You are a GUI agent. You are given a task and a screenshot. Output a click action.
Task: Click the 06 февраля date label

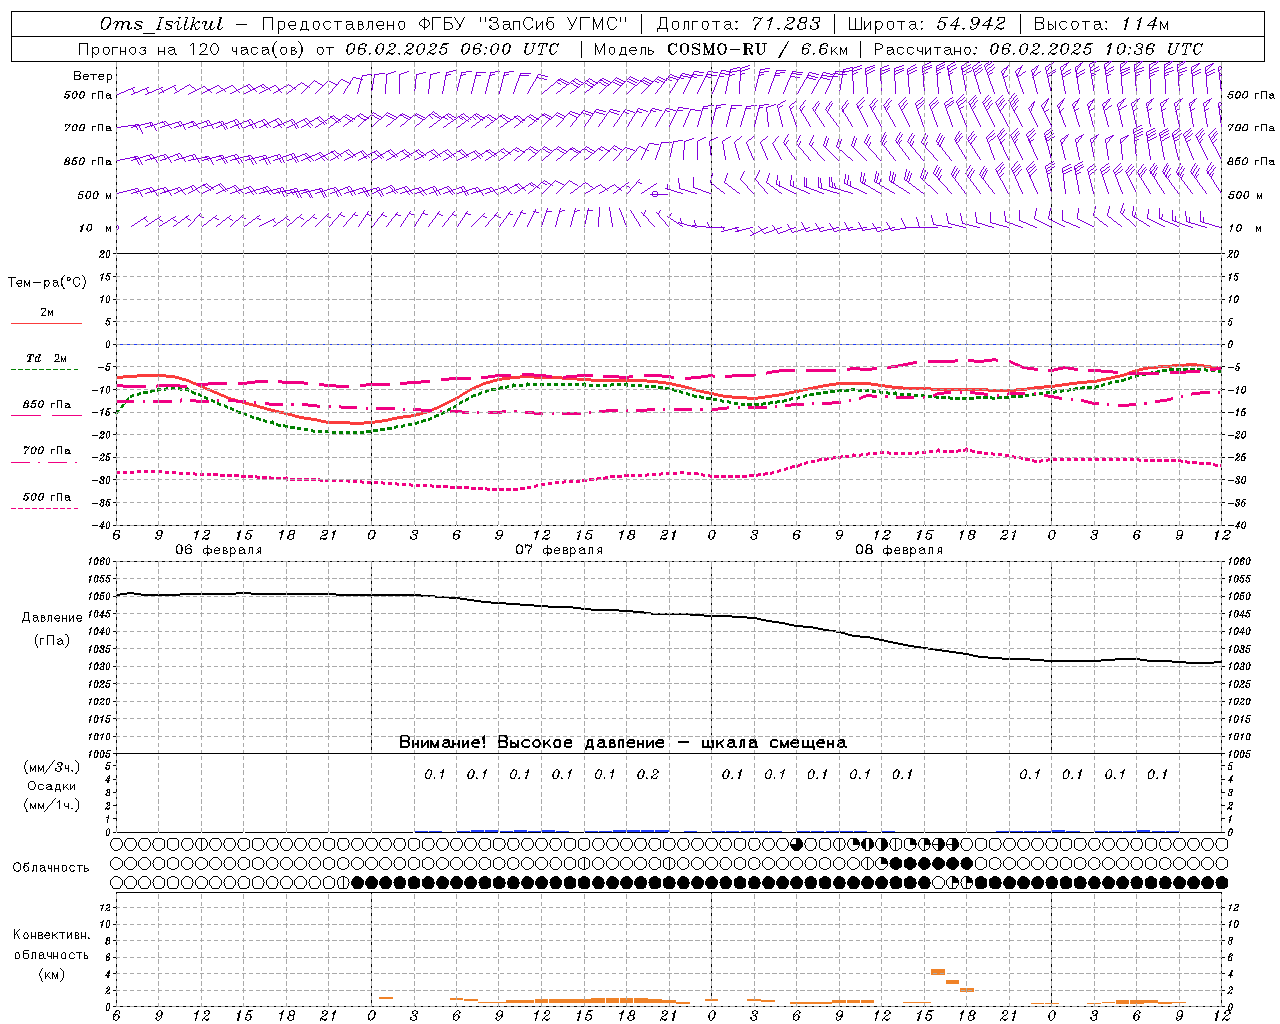(x=219, y=550)
